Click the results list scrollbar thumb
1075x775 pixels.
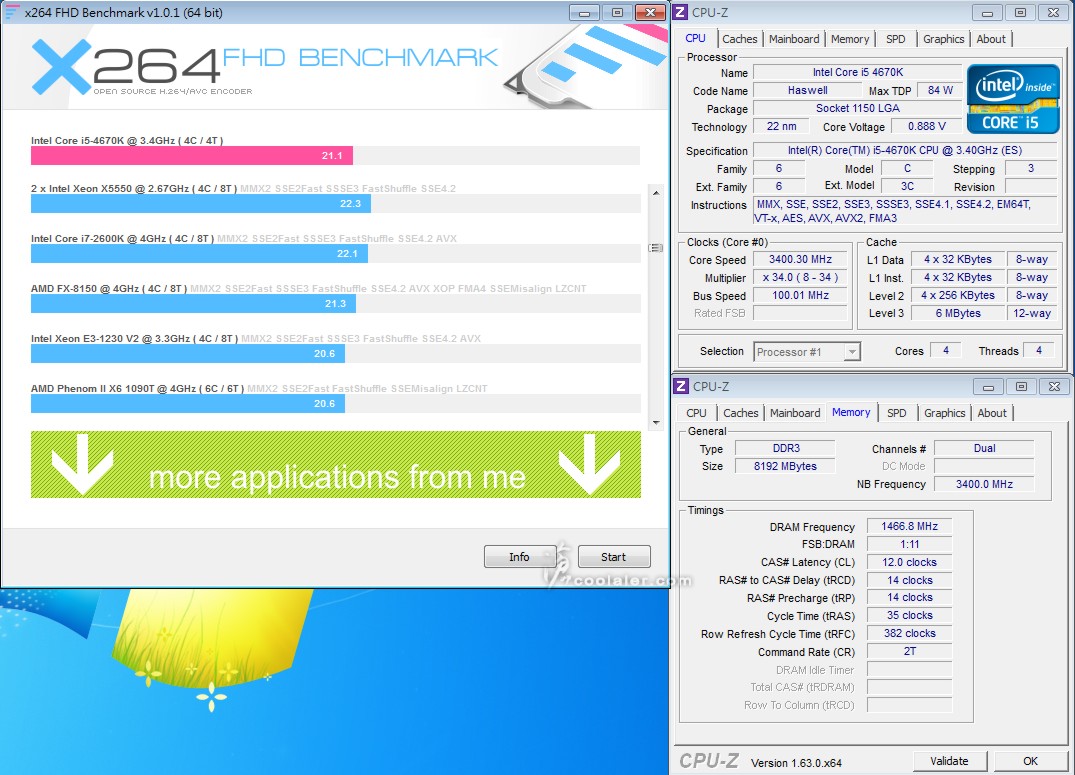[656, 248]
